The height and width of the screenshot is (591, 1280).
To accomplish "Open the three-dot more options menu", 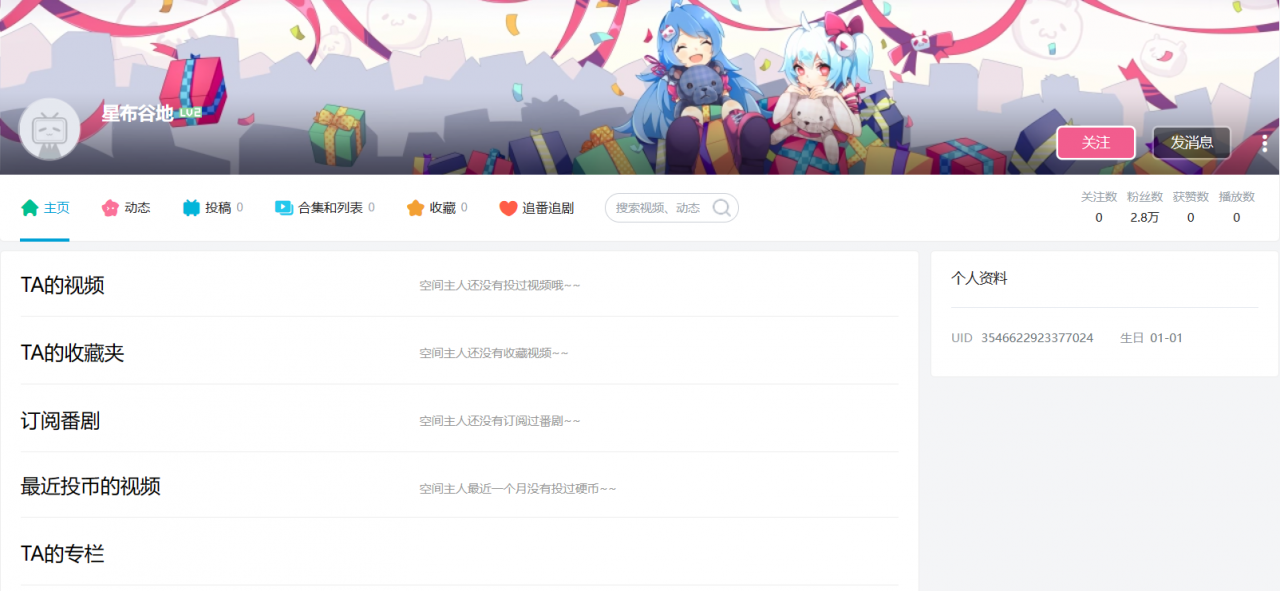I will coord(1264,143).
